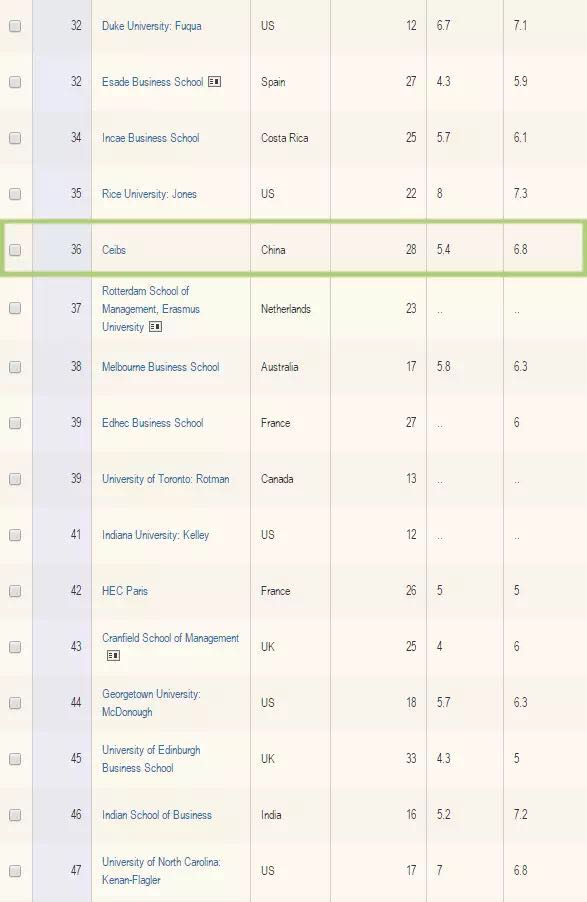
Task: Tick the checkbox for Ceibs
Action: point(16,250)
